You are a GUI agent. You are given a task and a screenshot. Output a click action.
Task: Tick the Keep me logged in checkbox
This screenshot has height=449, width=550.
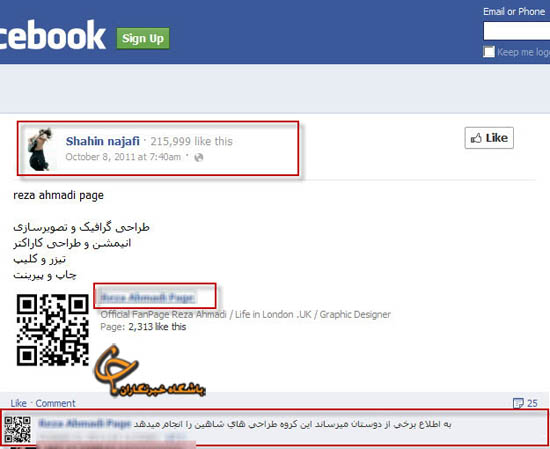pos(489,52)
